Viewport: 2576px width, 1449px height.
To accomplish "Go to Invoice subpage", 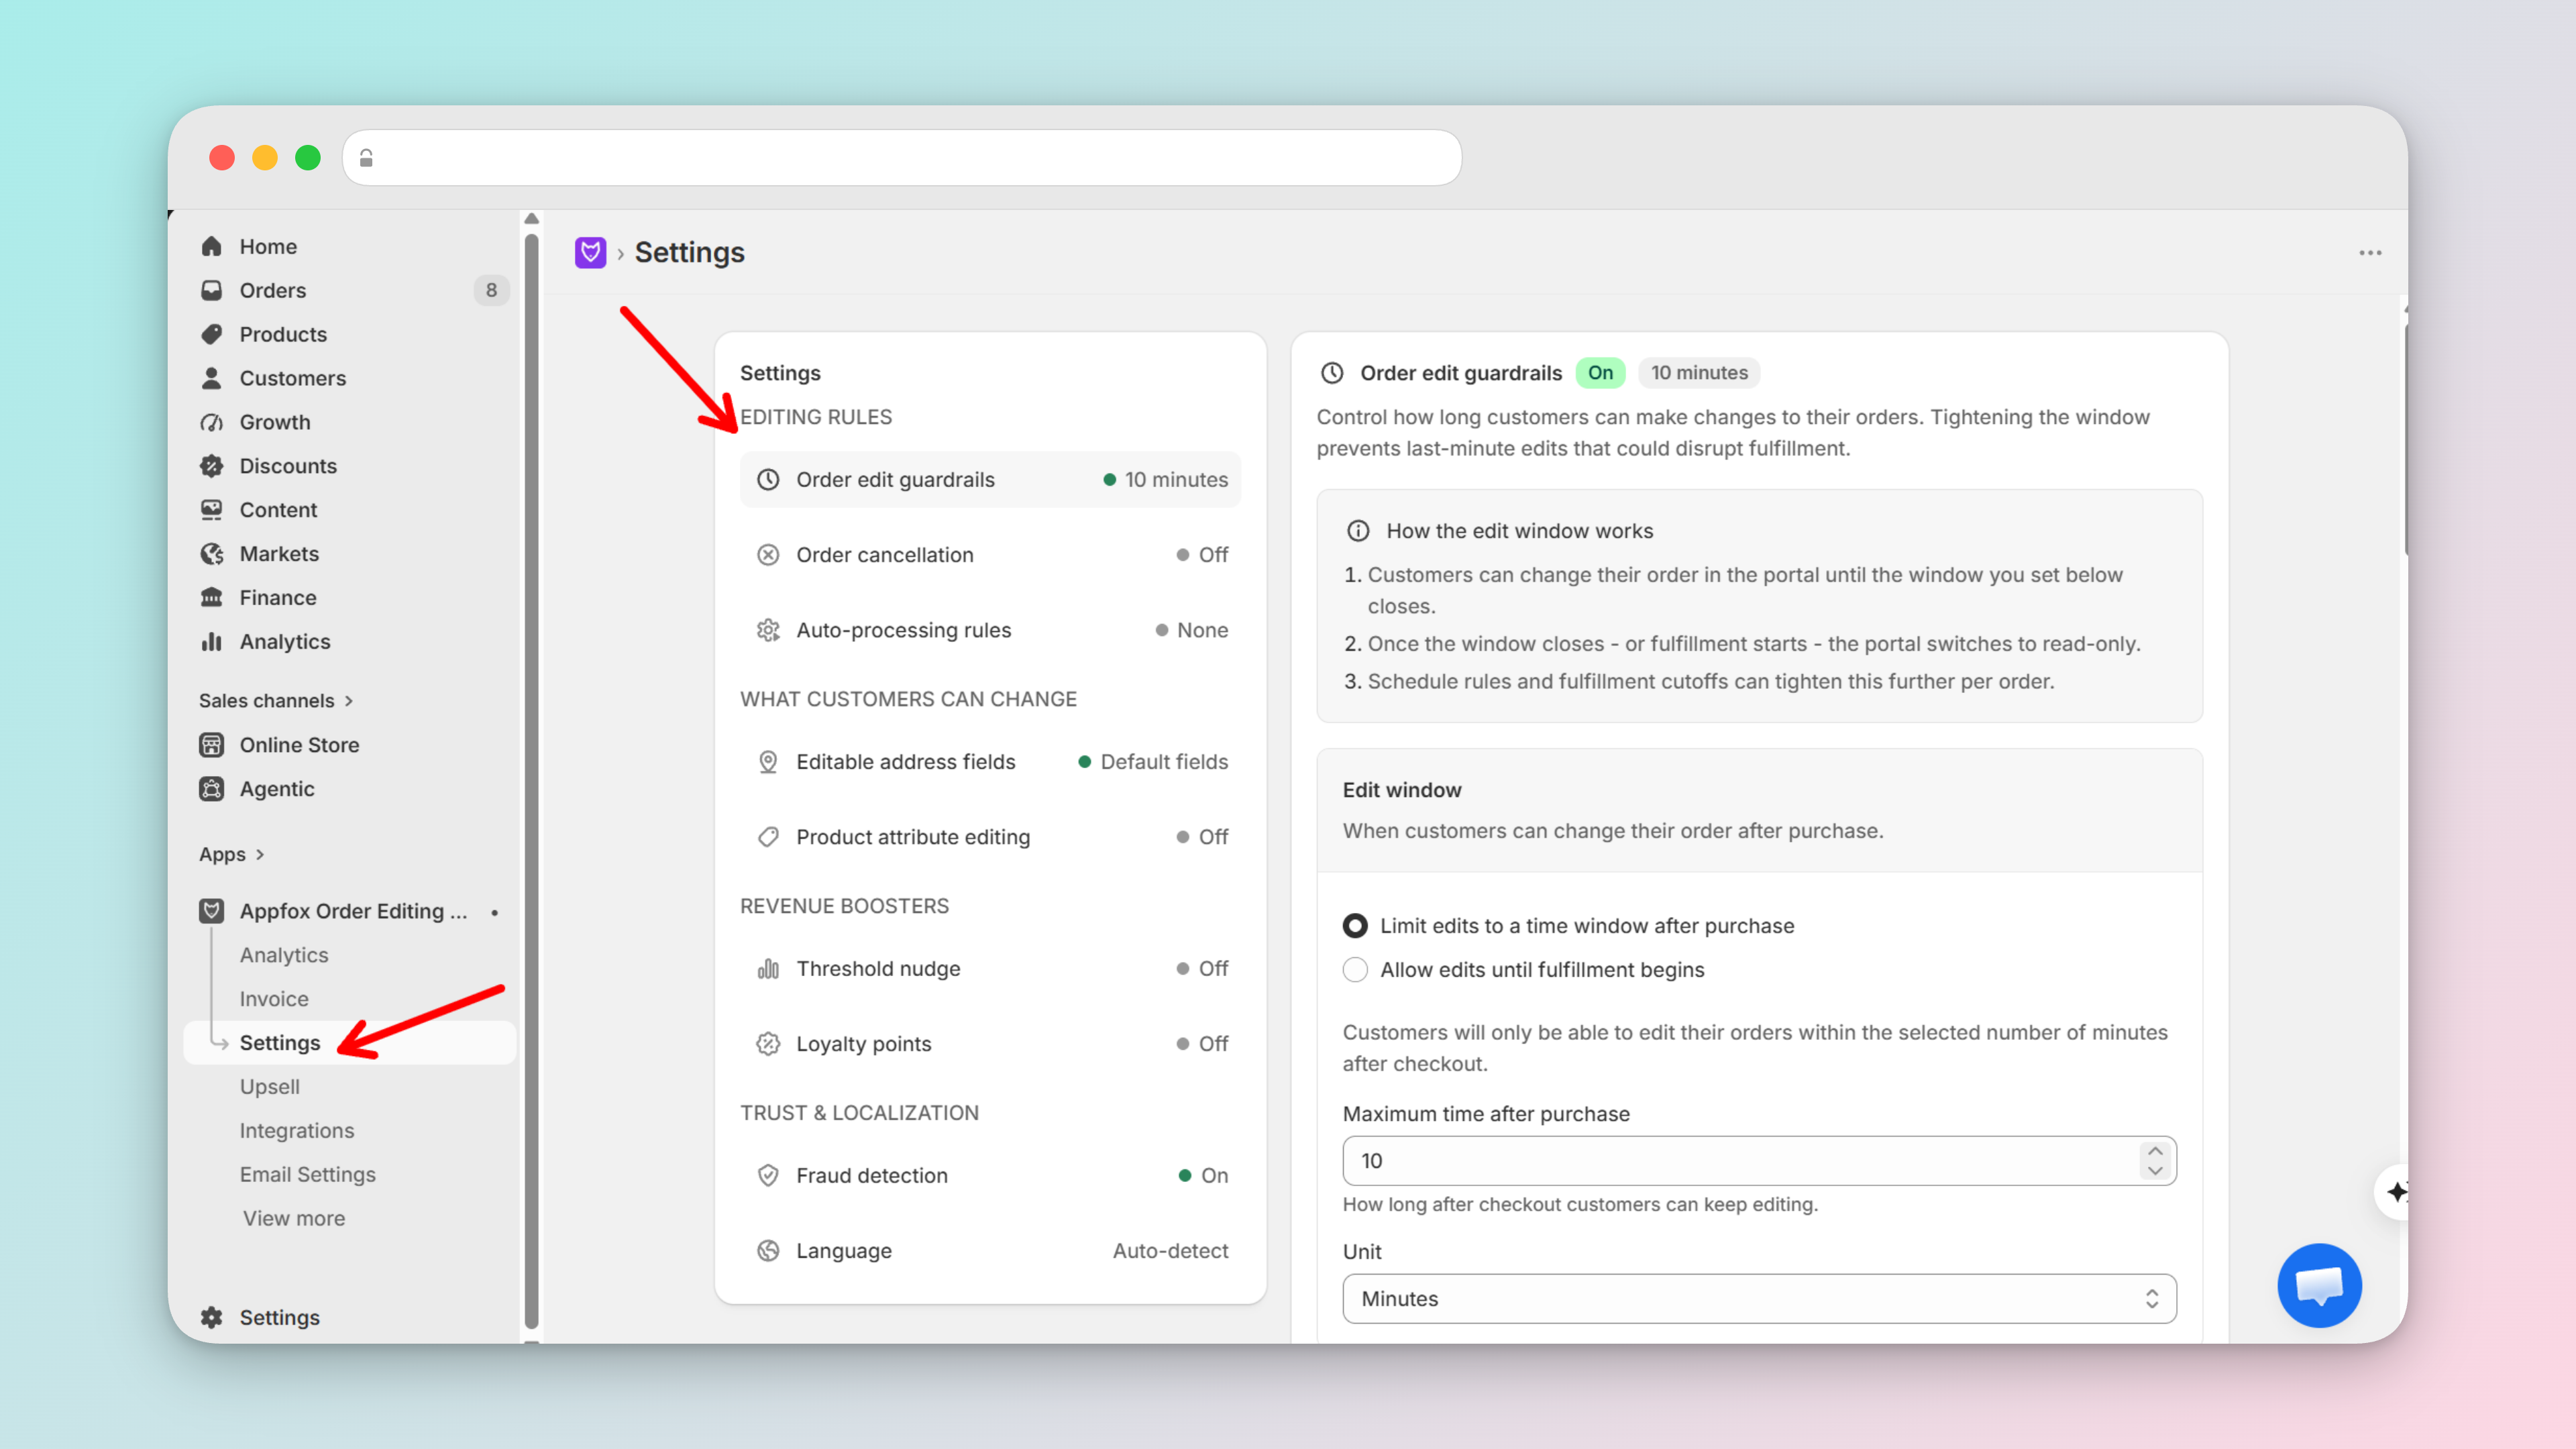I will tap(274, 999).
